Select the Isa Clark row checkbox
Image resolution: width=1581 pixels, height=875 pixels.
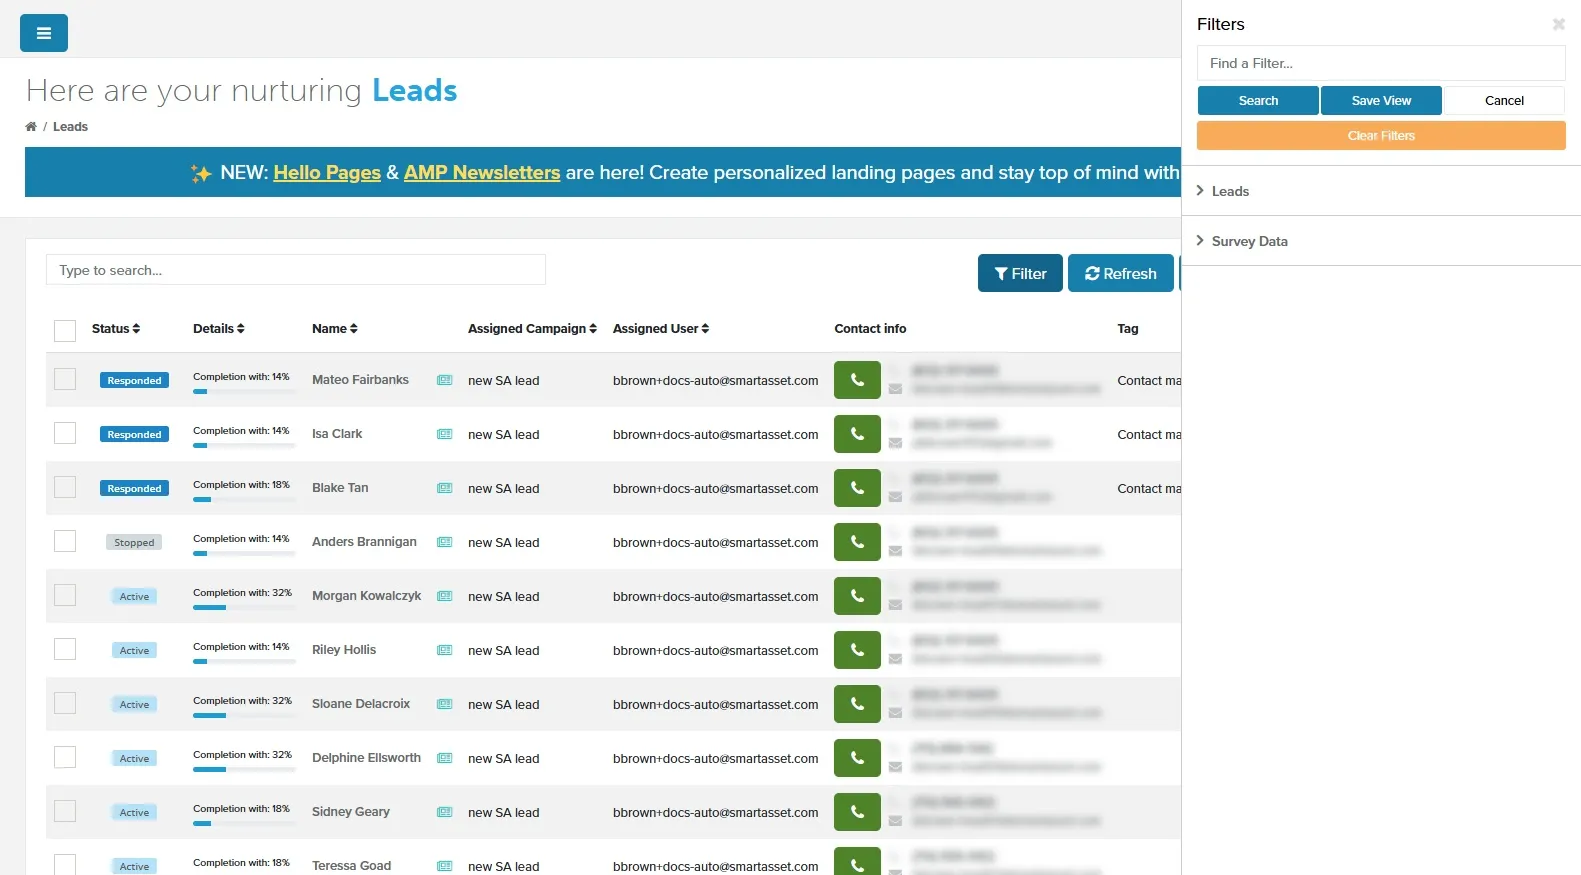(x=65, y=433)
